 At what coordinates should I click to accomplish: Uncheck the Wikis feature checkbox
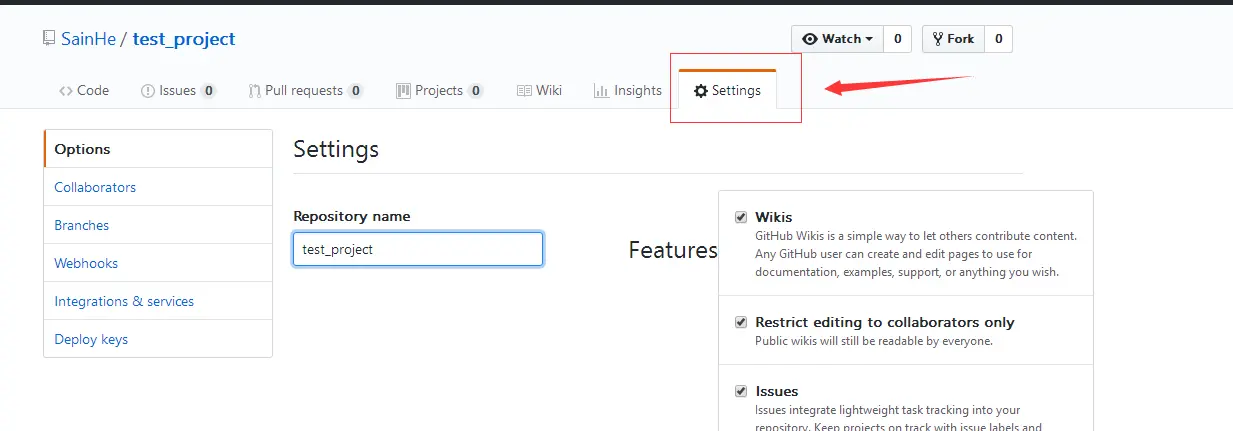741,217
